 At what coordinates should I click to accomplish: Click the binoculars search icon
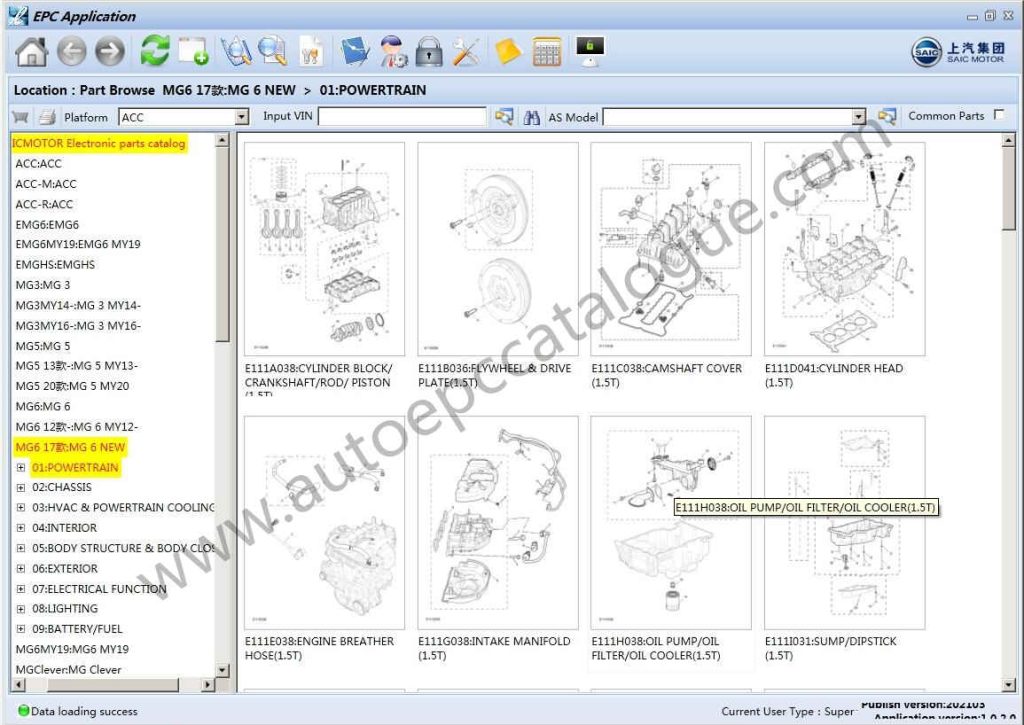coord(532,117)
